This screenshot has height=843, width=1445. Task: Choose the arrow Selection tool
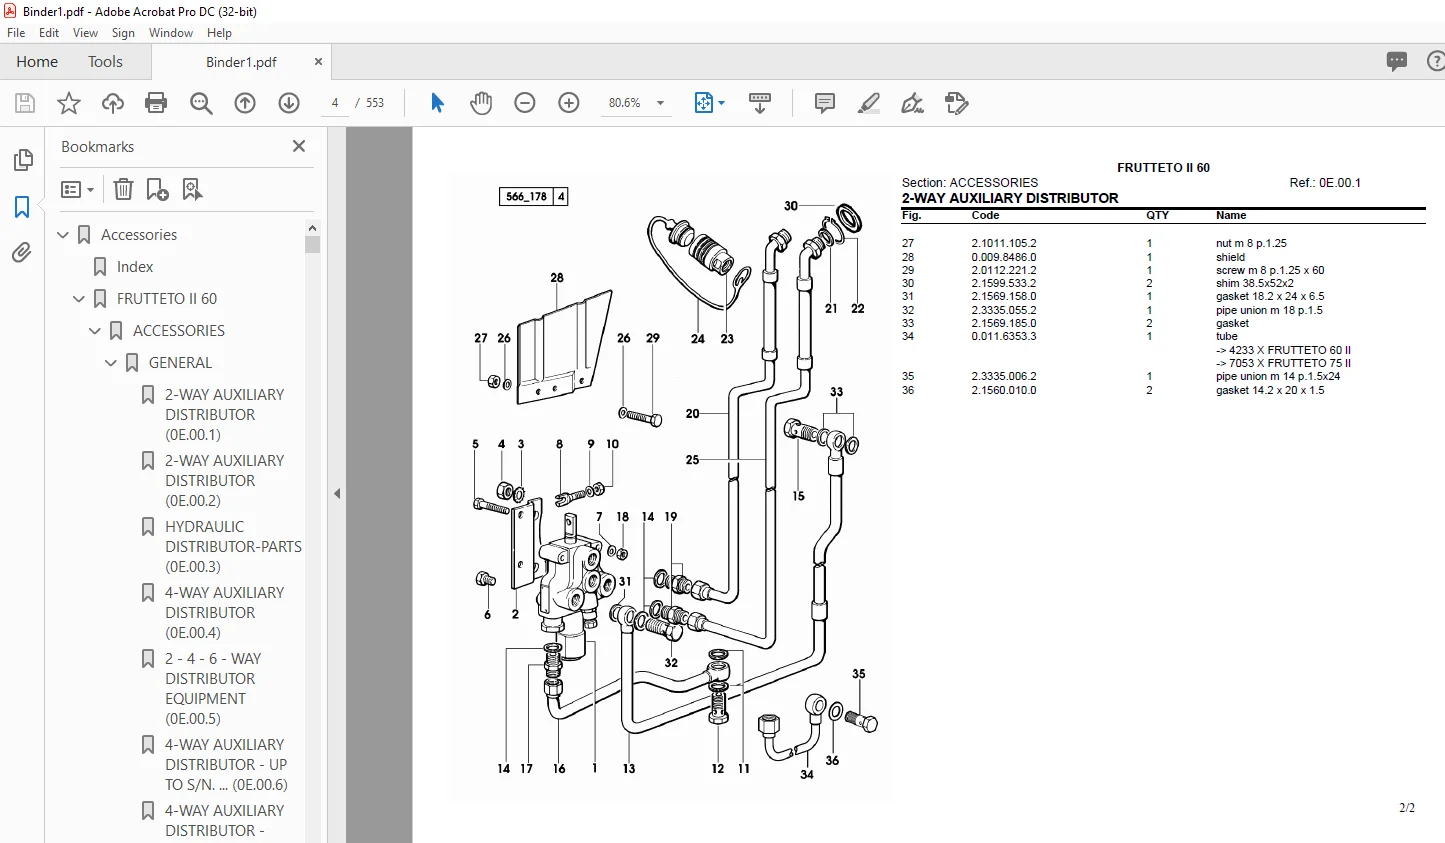(437, 103)
